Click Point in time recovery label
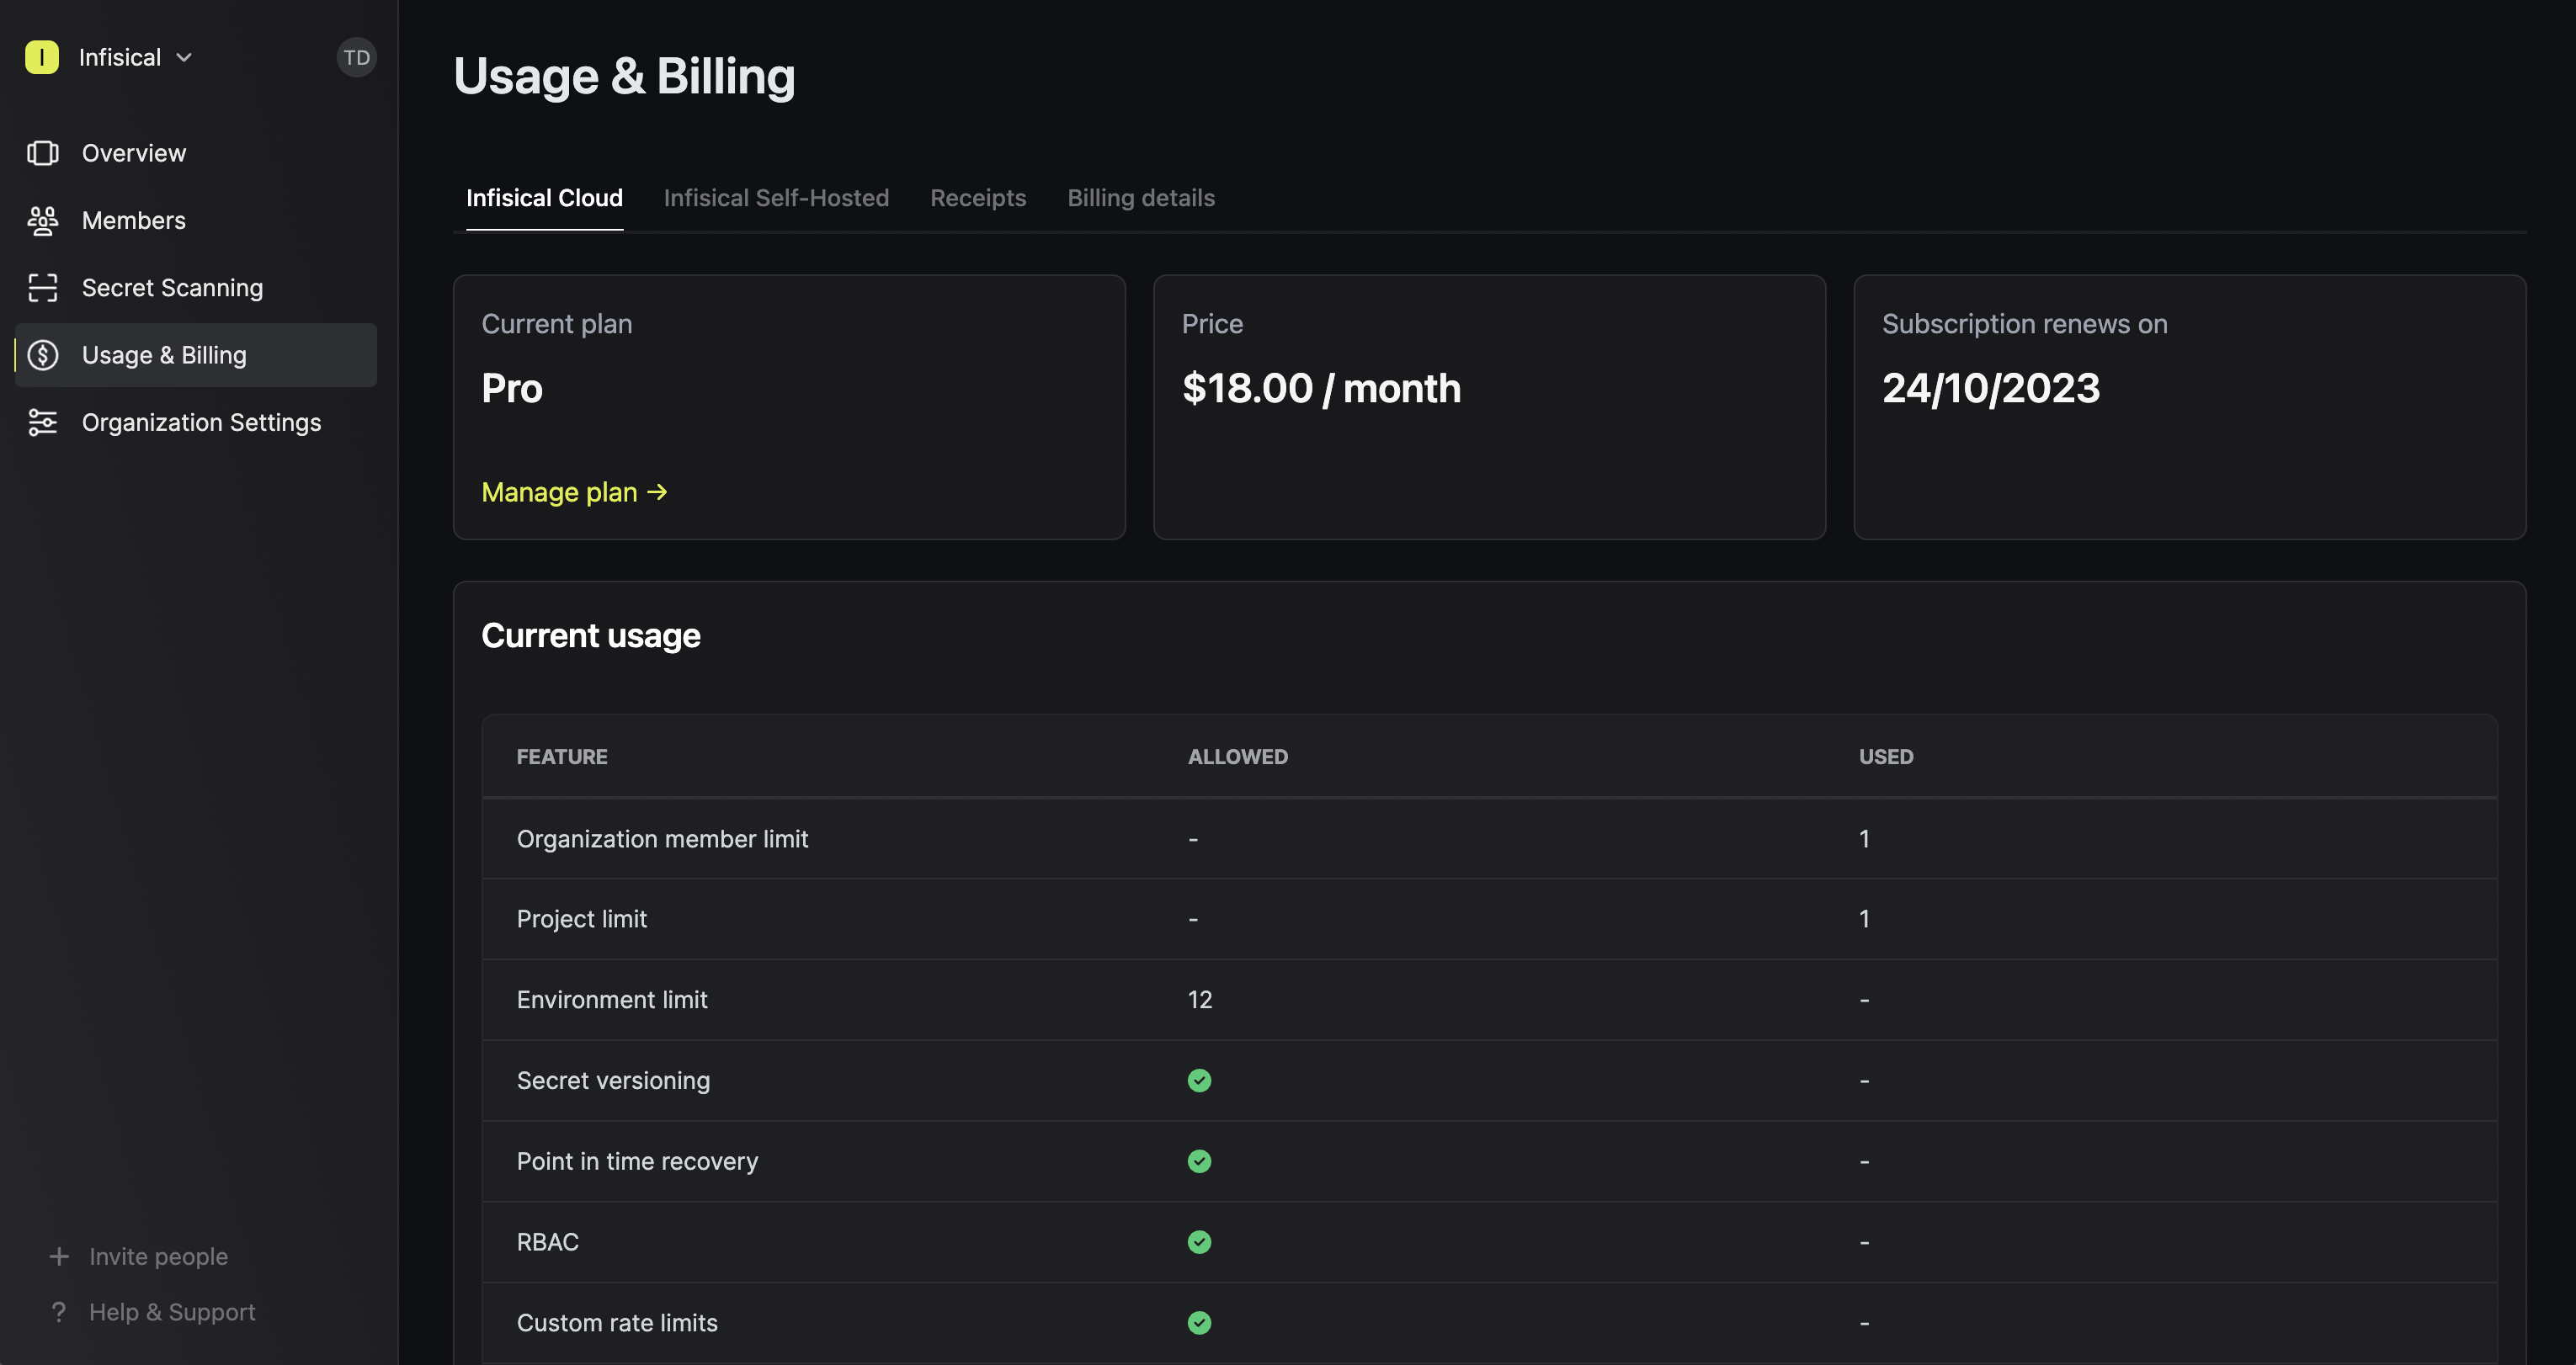Screen dimensions: 2576x1365 click(637, 1161)
